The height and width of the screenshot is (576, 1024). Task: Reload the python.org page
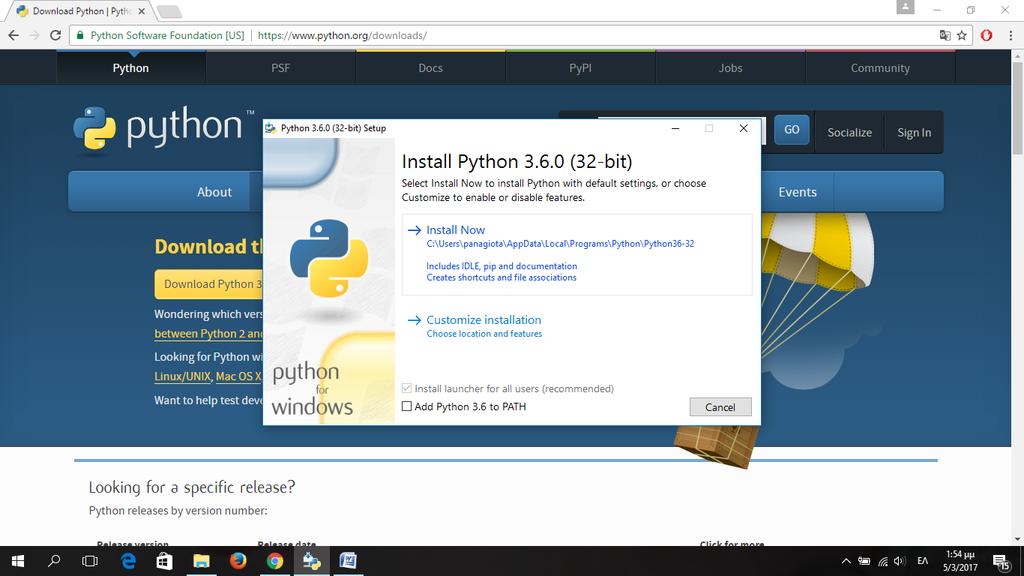(x=56, y=35)
